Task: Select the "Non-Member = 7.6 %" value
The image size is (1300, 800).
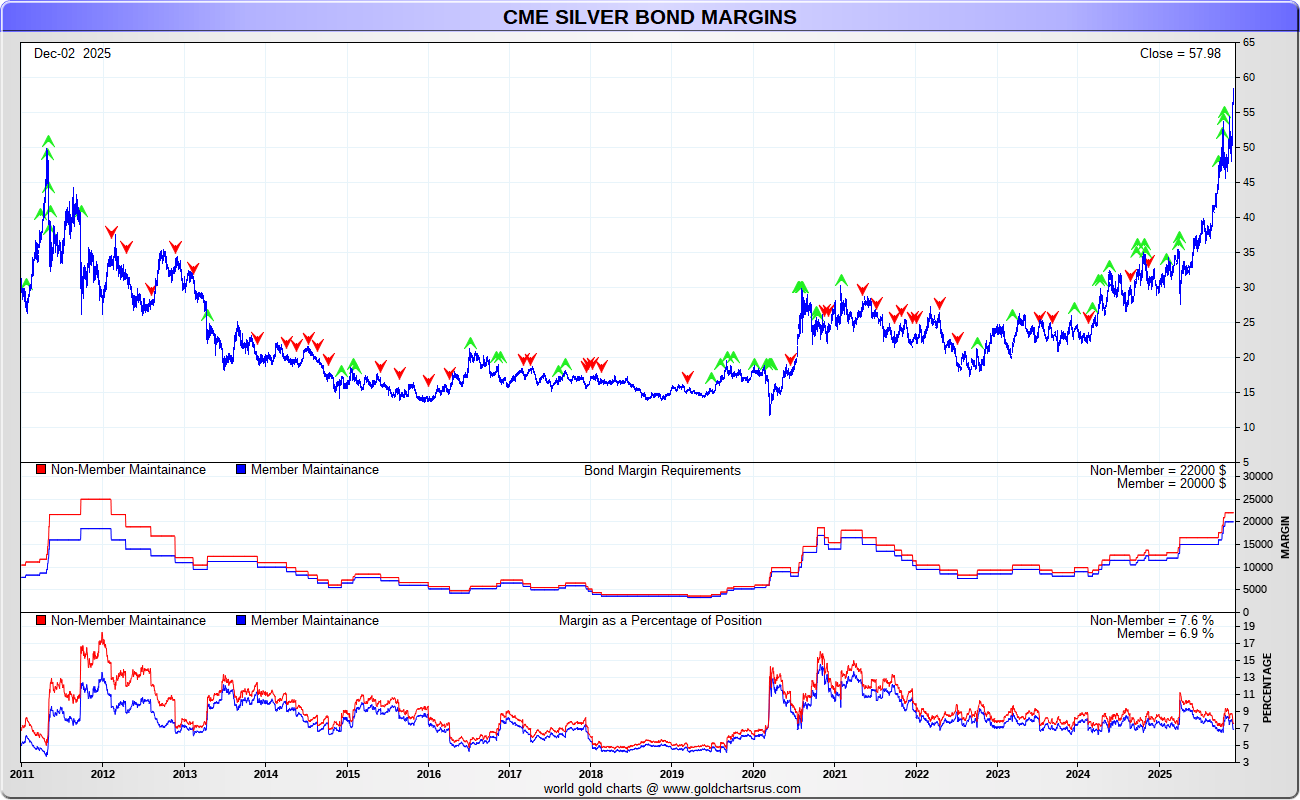Action: coord(1152,621)
